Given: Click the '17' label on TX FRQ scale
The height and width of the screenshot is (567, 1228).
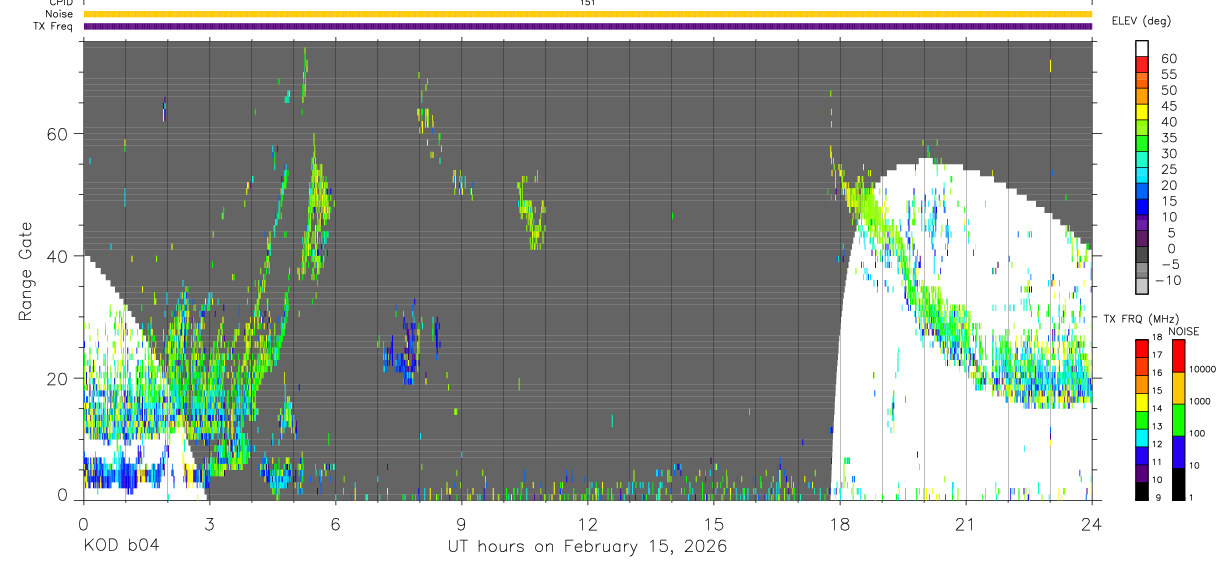Looking at the screenshot, I should [x=1157, y=355].
